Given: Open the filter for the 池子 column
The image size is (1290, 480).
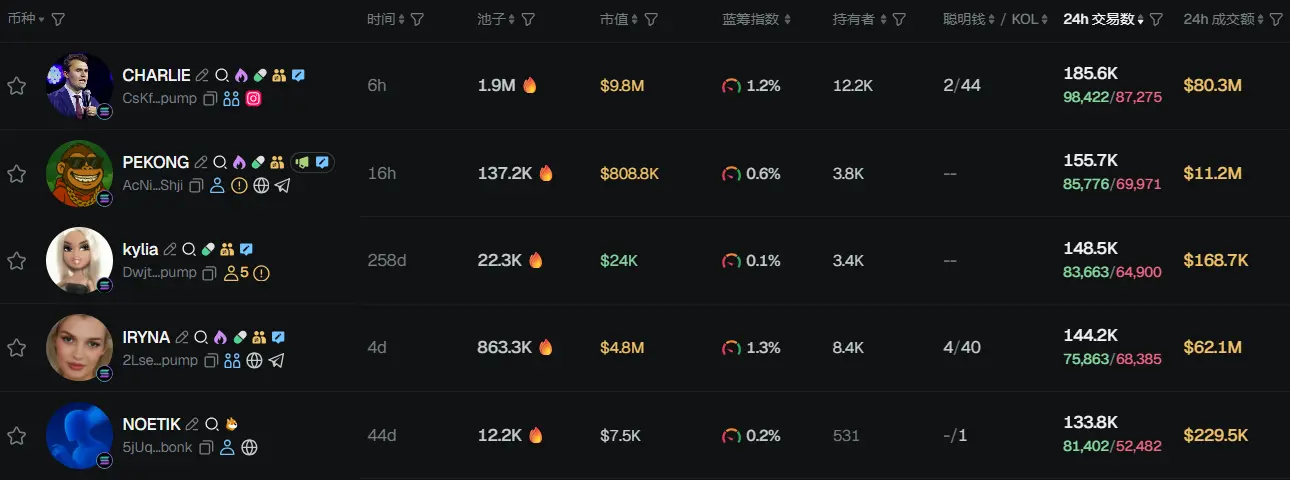Looking at the screenshot, I should (x=528, y=19).
